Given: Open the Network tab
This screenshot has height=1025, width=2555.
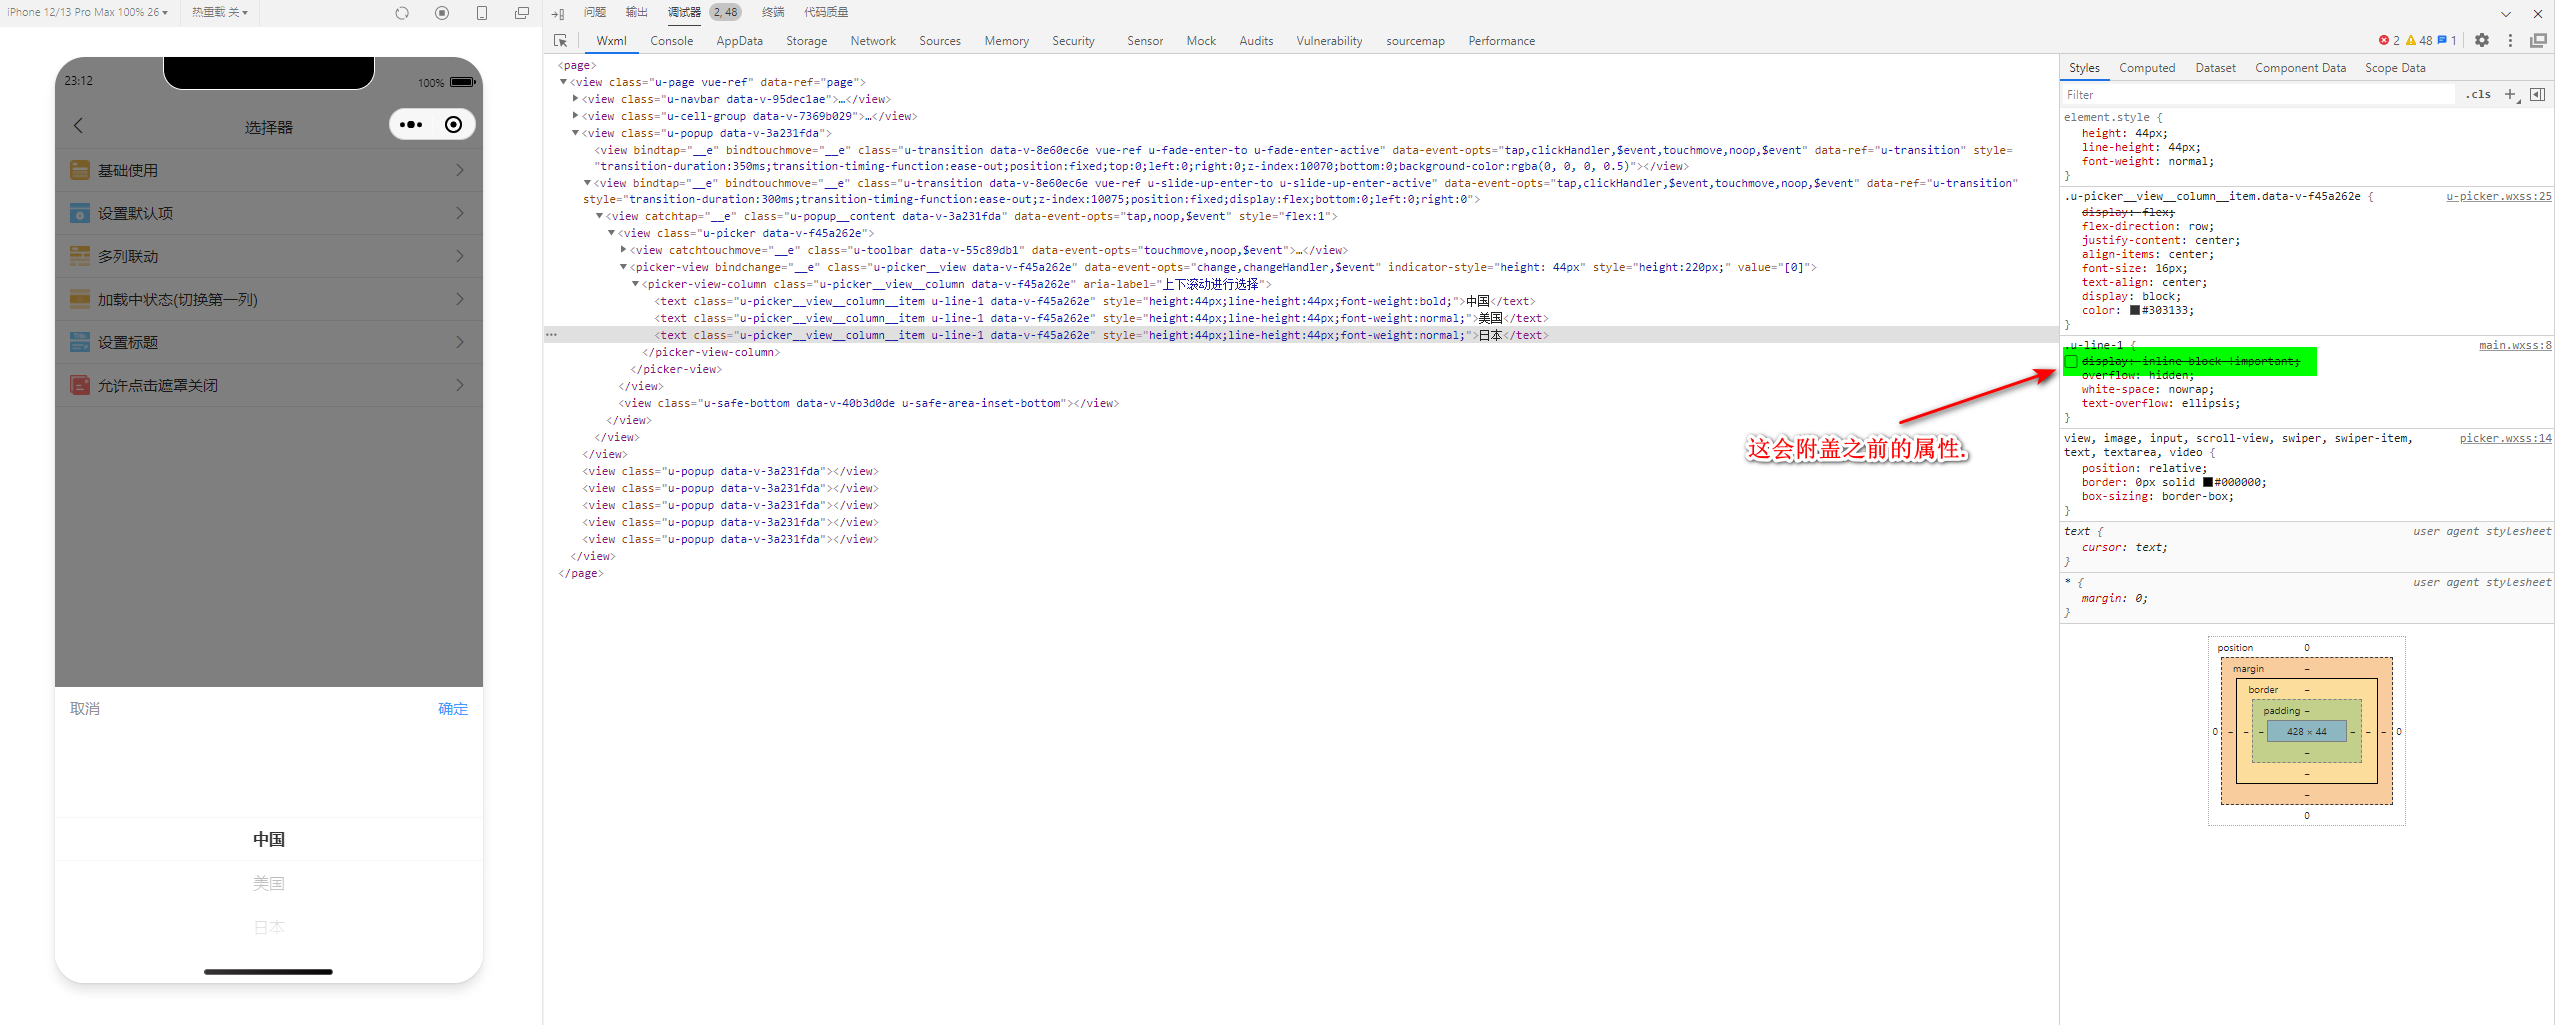Looking at the screenshot, I should (873, 41).
